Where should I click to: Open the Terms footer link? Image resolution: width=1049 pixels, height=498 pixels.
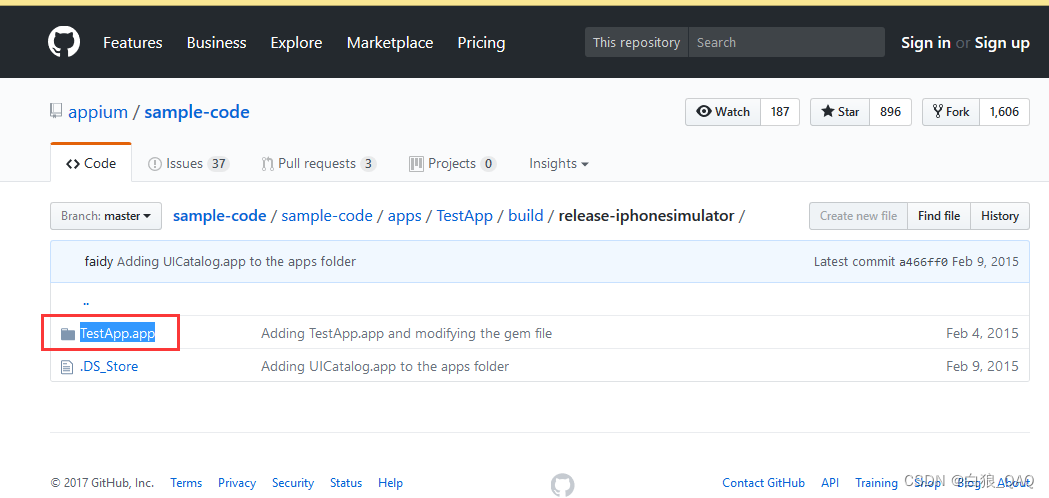tap(186, 483)
